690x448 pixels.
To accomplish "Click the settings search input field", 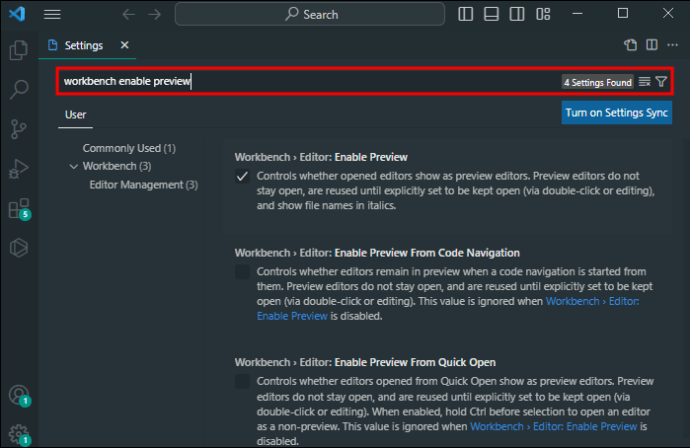I will tap(300, 81).
